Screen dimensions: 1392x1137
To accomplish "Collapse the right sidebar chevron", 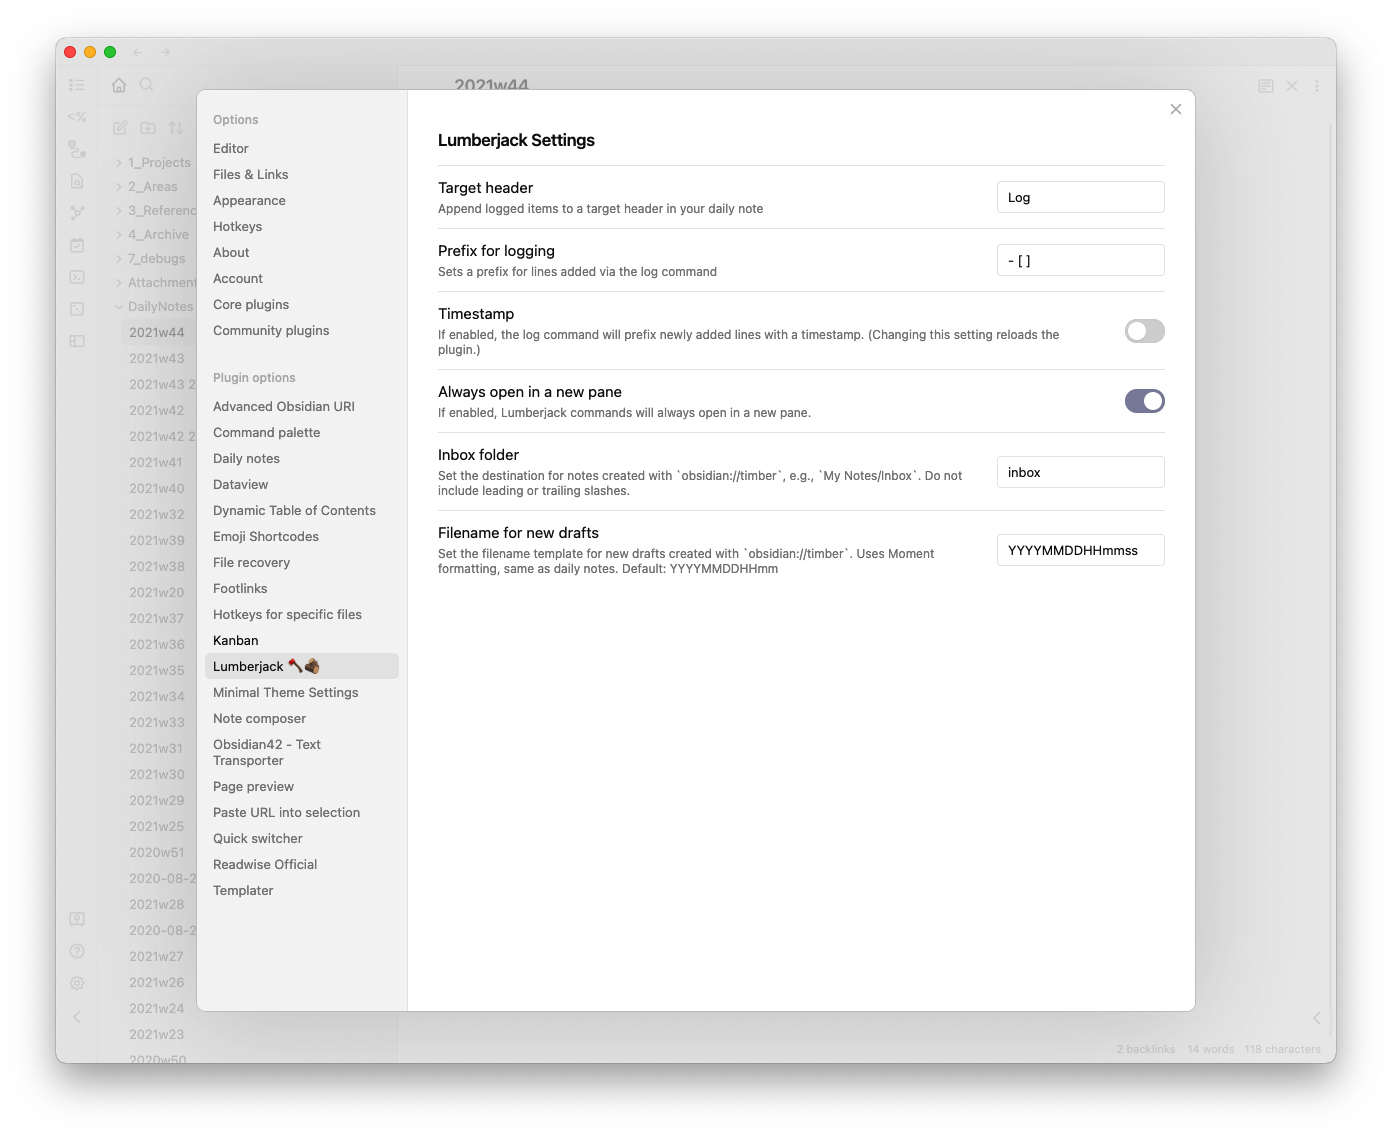I will click(1316, 1018).
